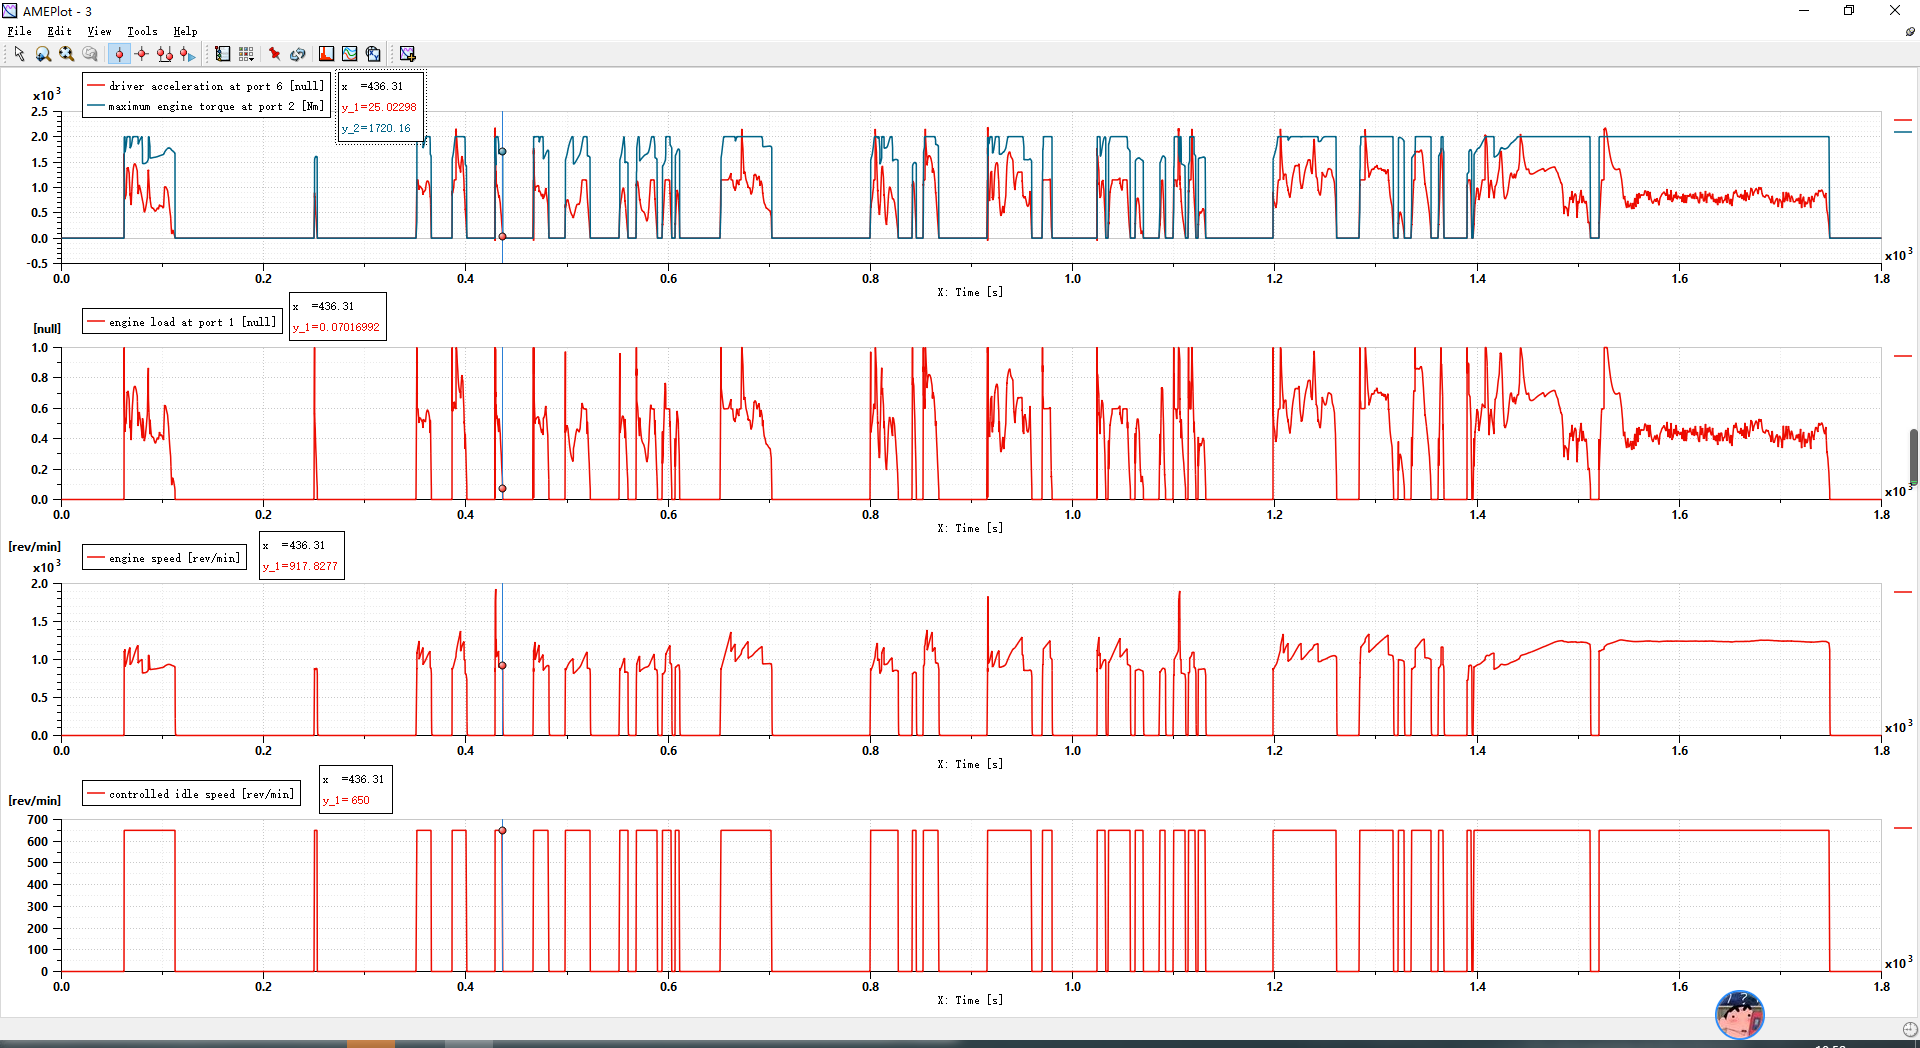Click cursor readout y_1=25.02298 in top plot
The height and width of the screenshot is (1048, 1920).
[x=379, y=107]
